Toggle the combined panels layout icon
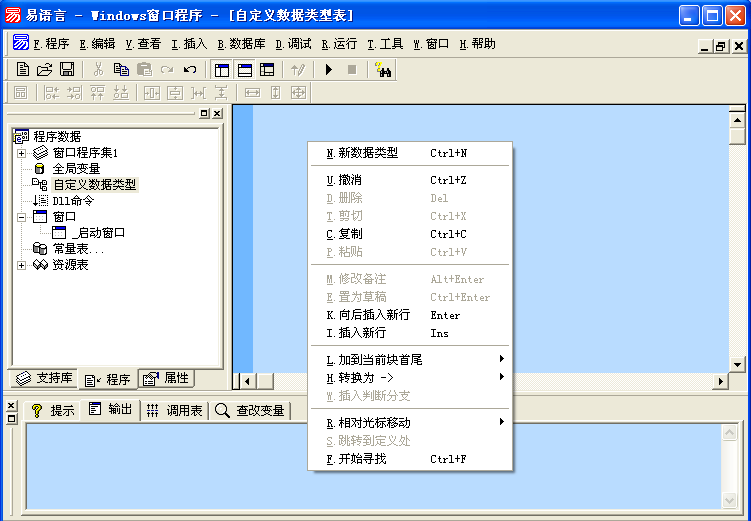Viewport: 751px width, 521px height. pyautogui.click(x=267, y=70)
